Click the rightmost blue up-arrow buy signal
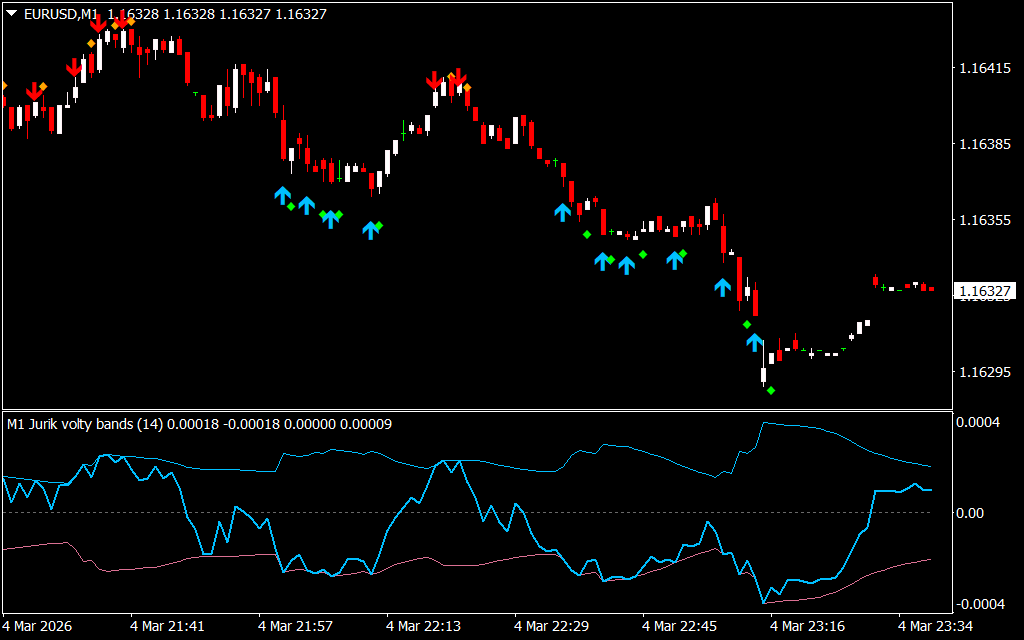The width and height of the screenshot is (1024, 640). 754,342
